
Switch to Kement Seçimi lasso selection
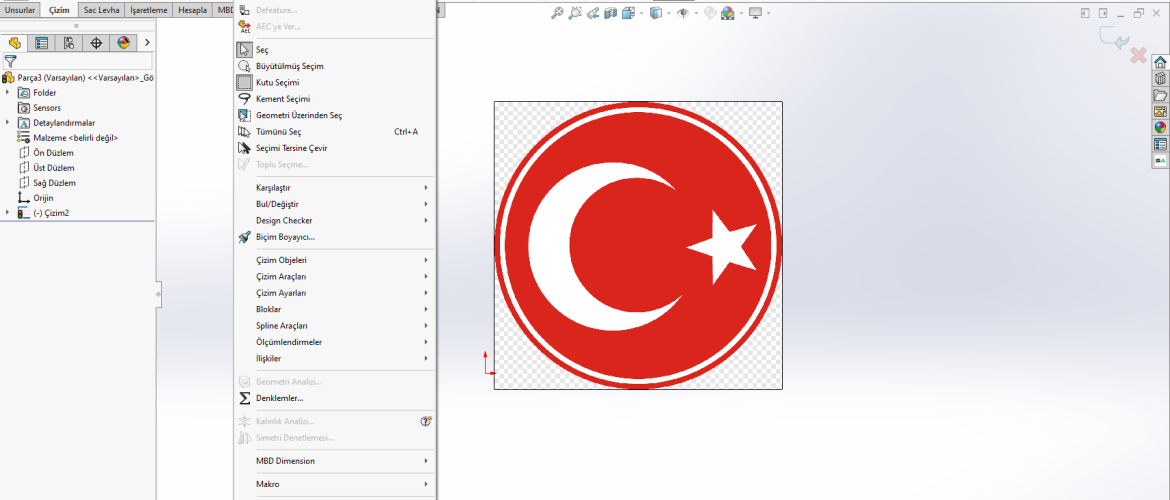pos(282,99)
